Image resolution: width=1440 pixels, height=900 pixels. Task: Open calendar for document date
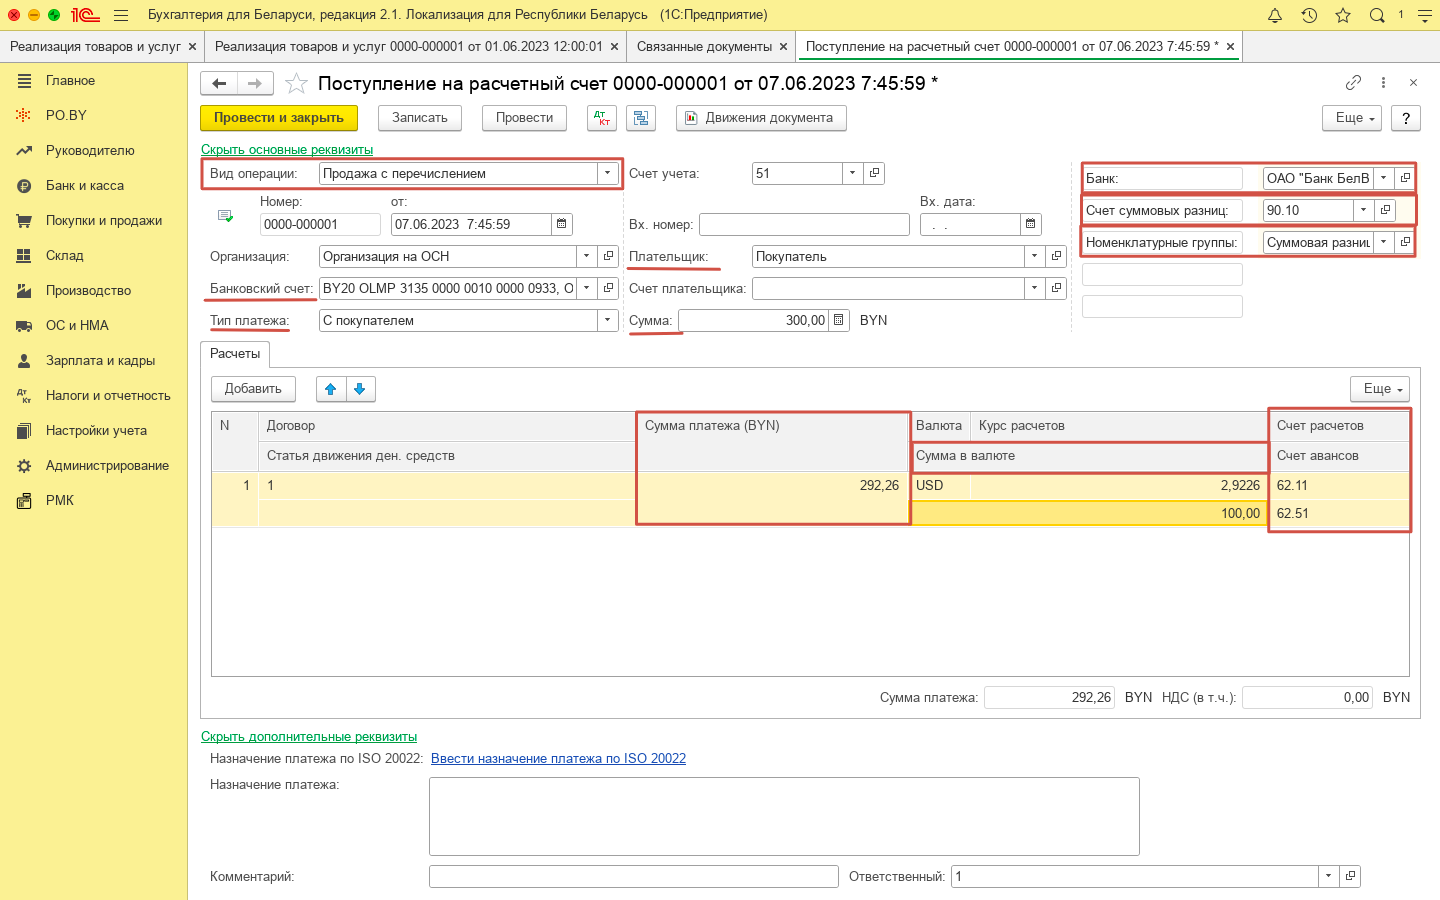(561, 224)
